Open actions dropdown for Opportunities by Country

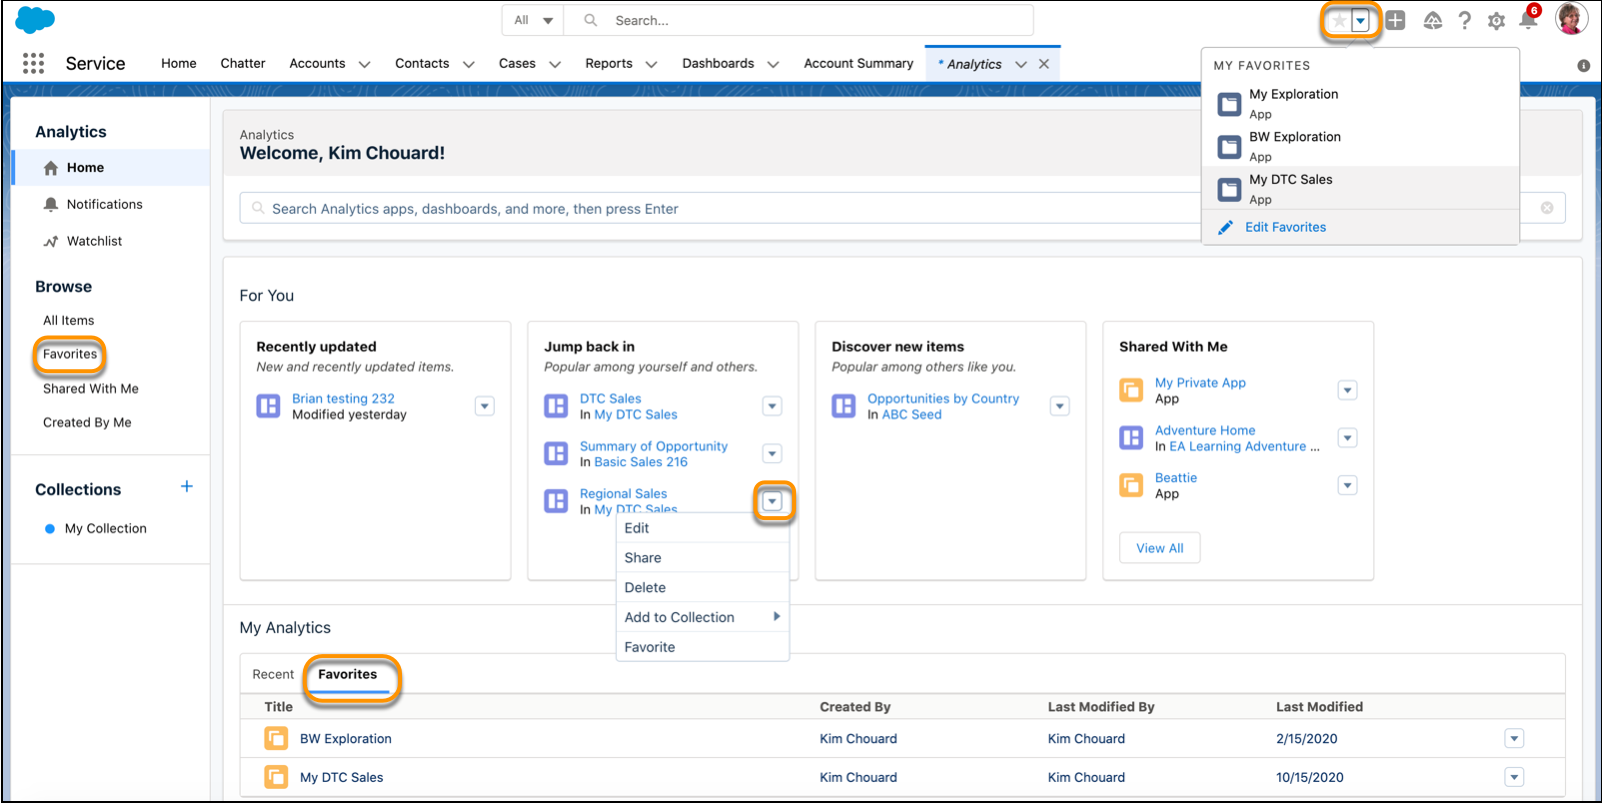tap(1060, 406)
